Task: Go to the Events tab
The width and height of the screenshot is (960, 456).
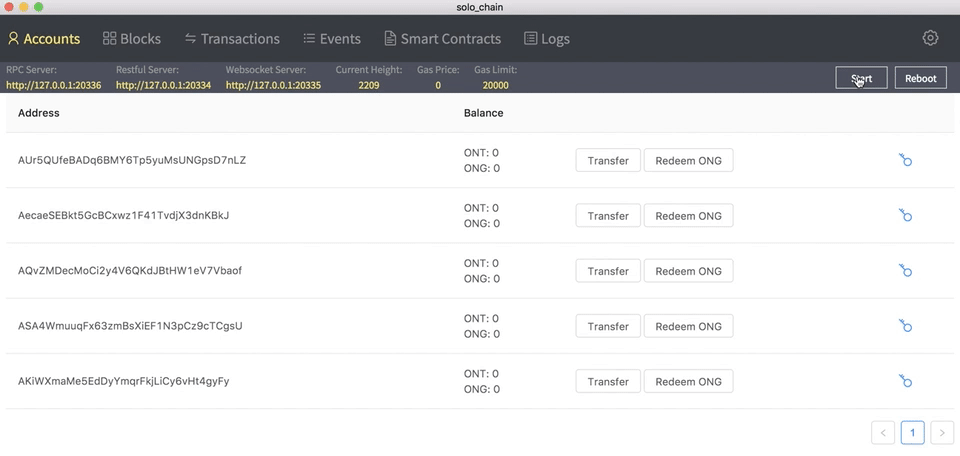Action: tap(332, 39)
